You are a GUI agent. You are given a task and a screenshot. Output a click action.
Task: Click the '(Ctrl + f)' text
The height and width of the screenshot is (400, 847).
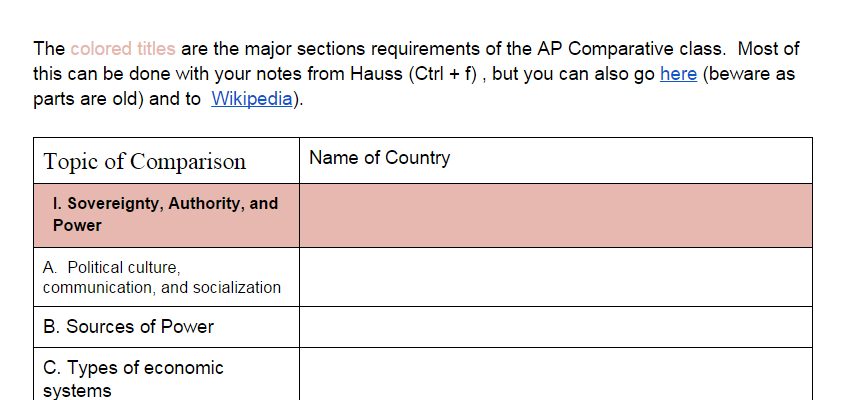(x=443, y=74)
